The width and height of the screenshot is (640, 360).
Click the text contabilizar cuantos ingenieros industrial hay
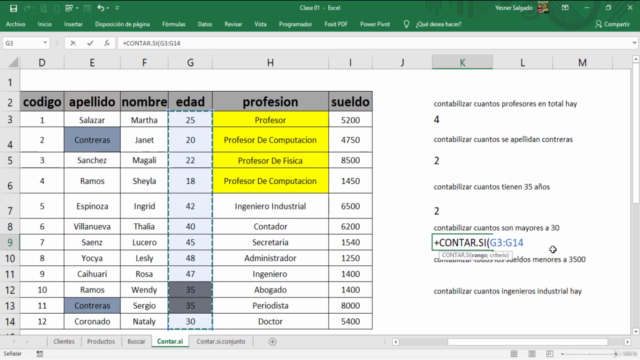507,291
